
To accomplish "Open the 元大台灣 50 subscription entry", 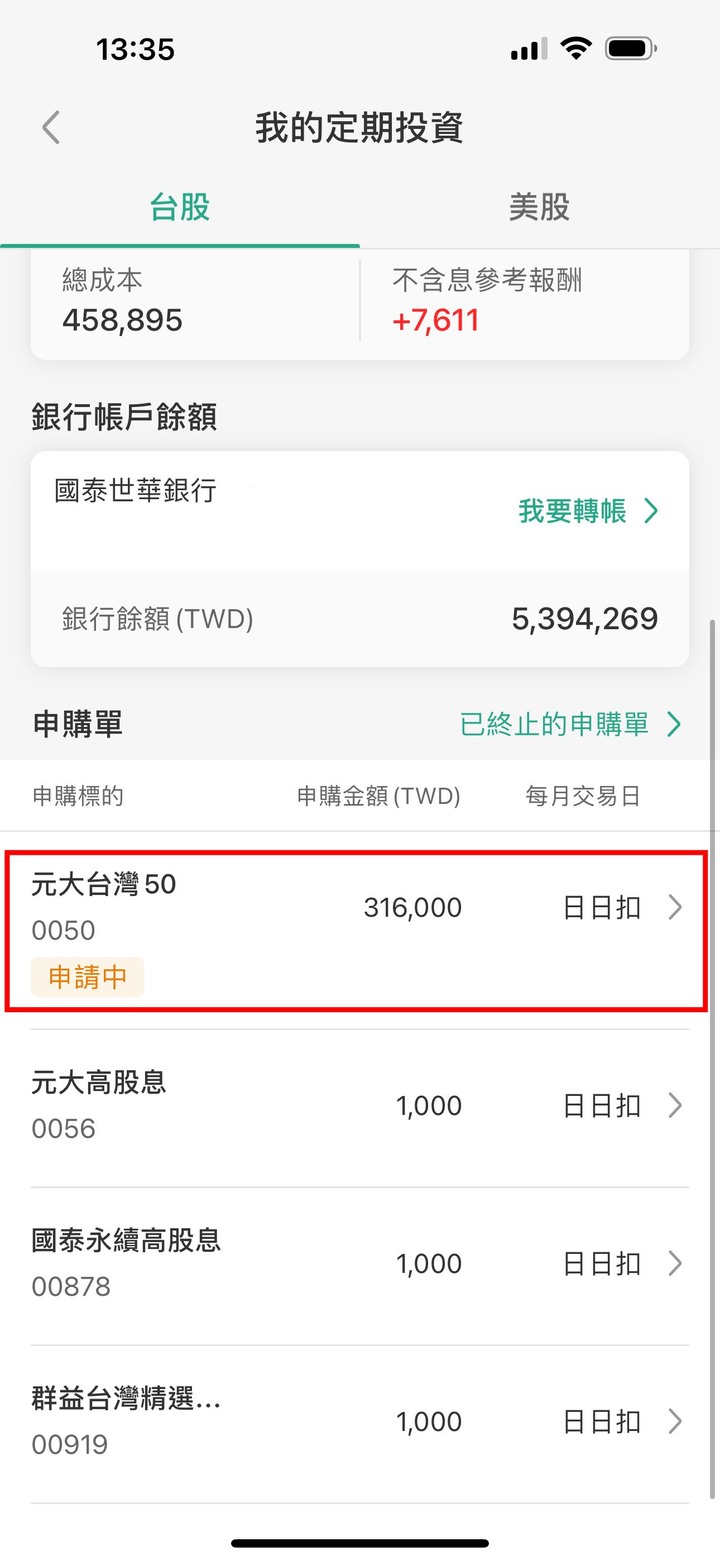I will coord(358,931).
